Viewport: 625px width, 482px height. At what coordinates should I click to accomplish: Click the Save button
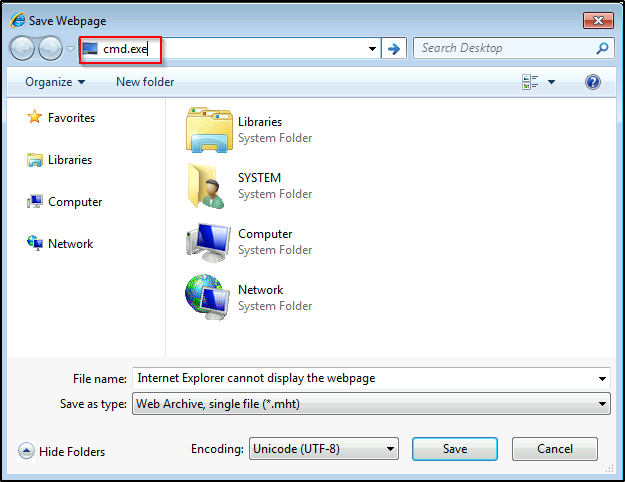[455, 450]
